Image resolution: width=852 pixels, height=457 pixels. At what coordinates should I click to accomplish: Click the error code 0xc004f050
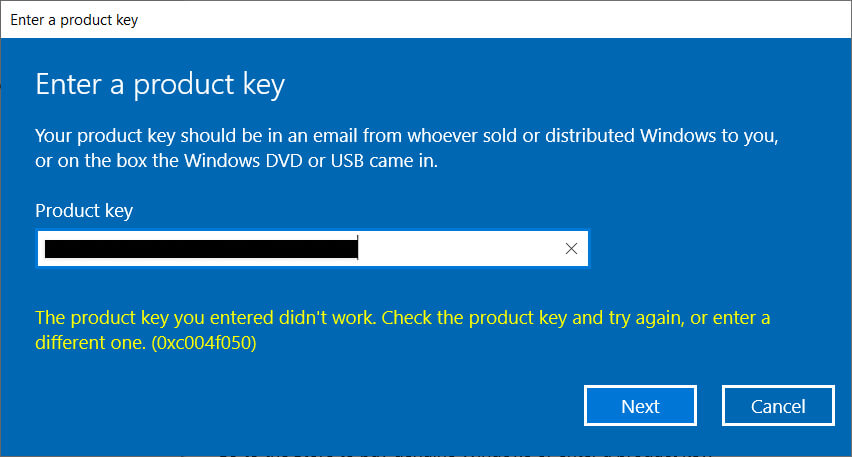(207, 344)
